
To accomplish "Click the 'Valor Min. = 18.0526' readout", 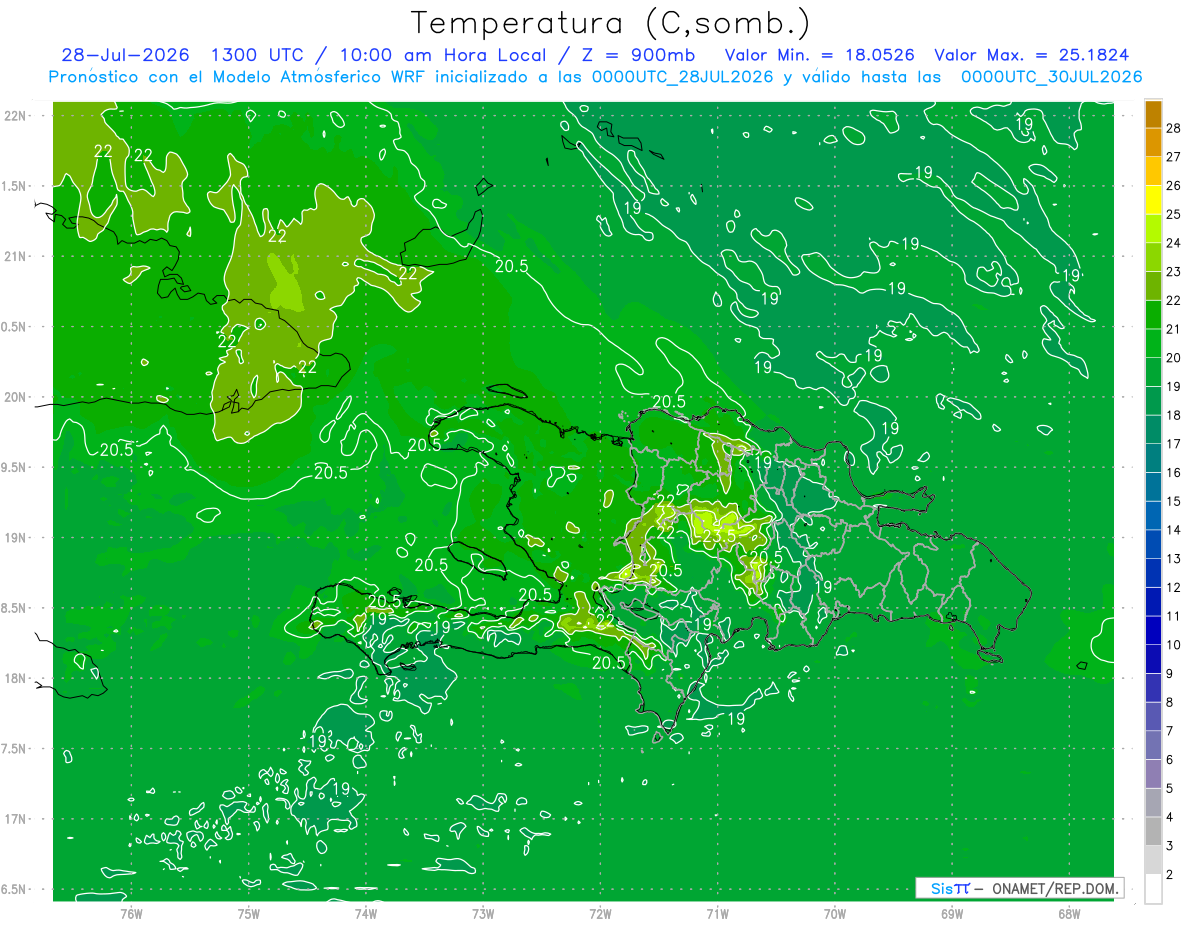I will click(x=819, y=55).
